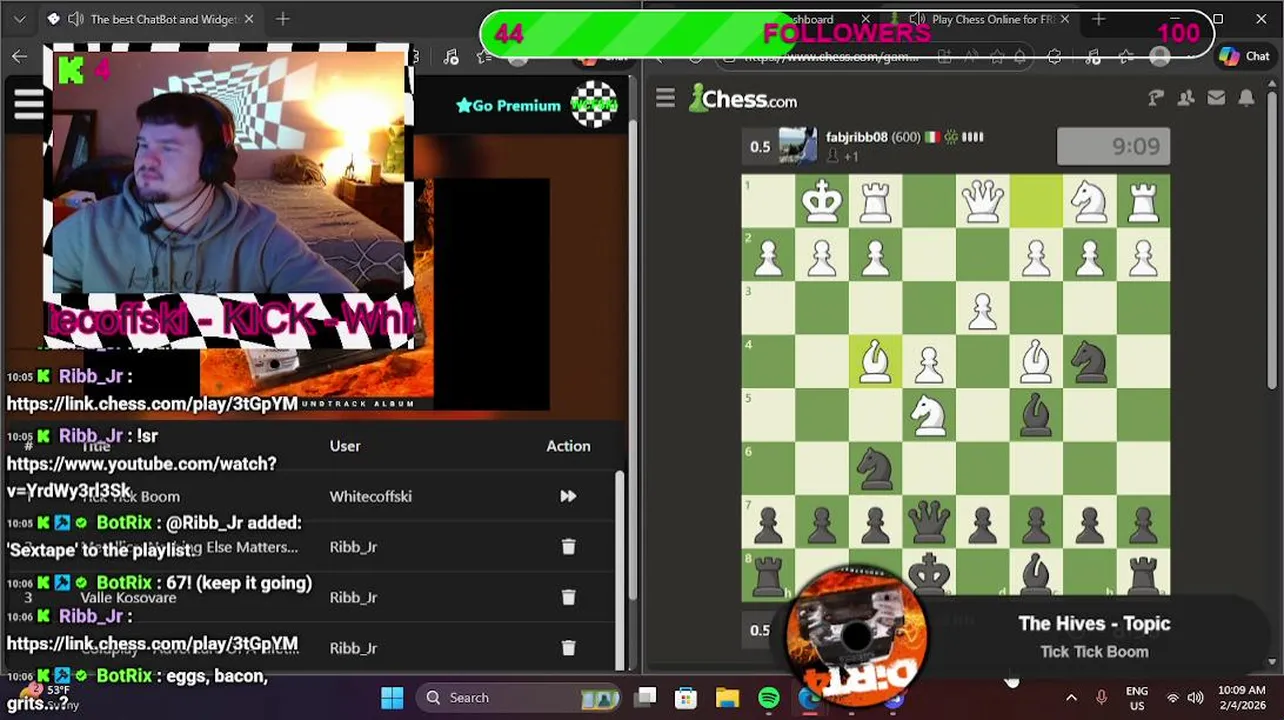The image size is (1284, 720).
Task: Select the black queen on the board
Action: [929, 521]
